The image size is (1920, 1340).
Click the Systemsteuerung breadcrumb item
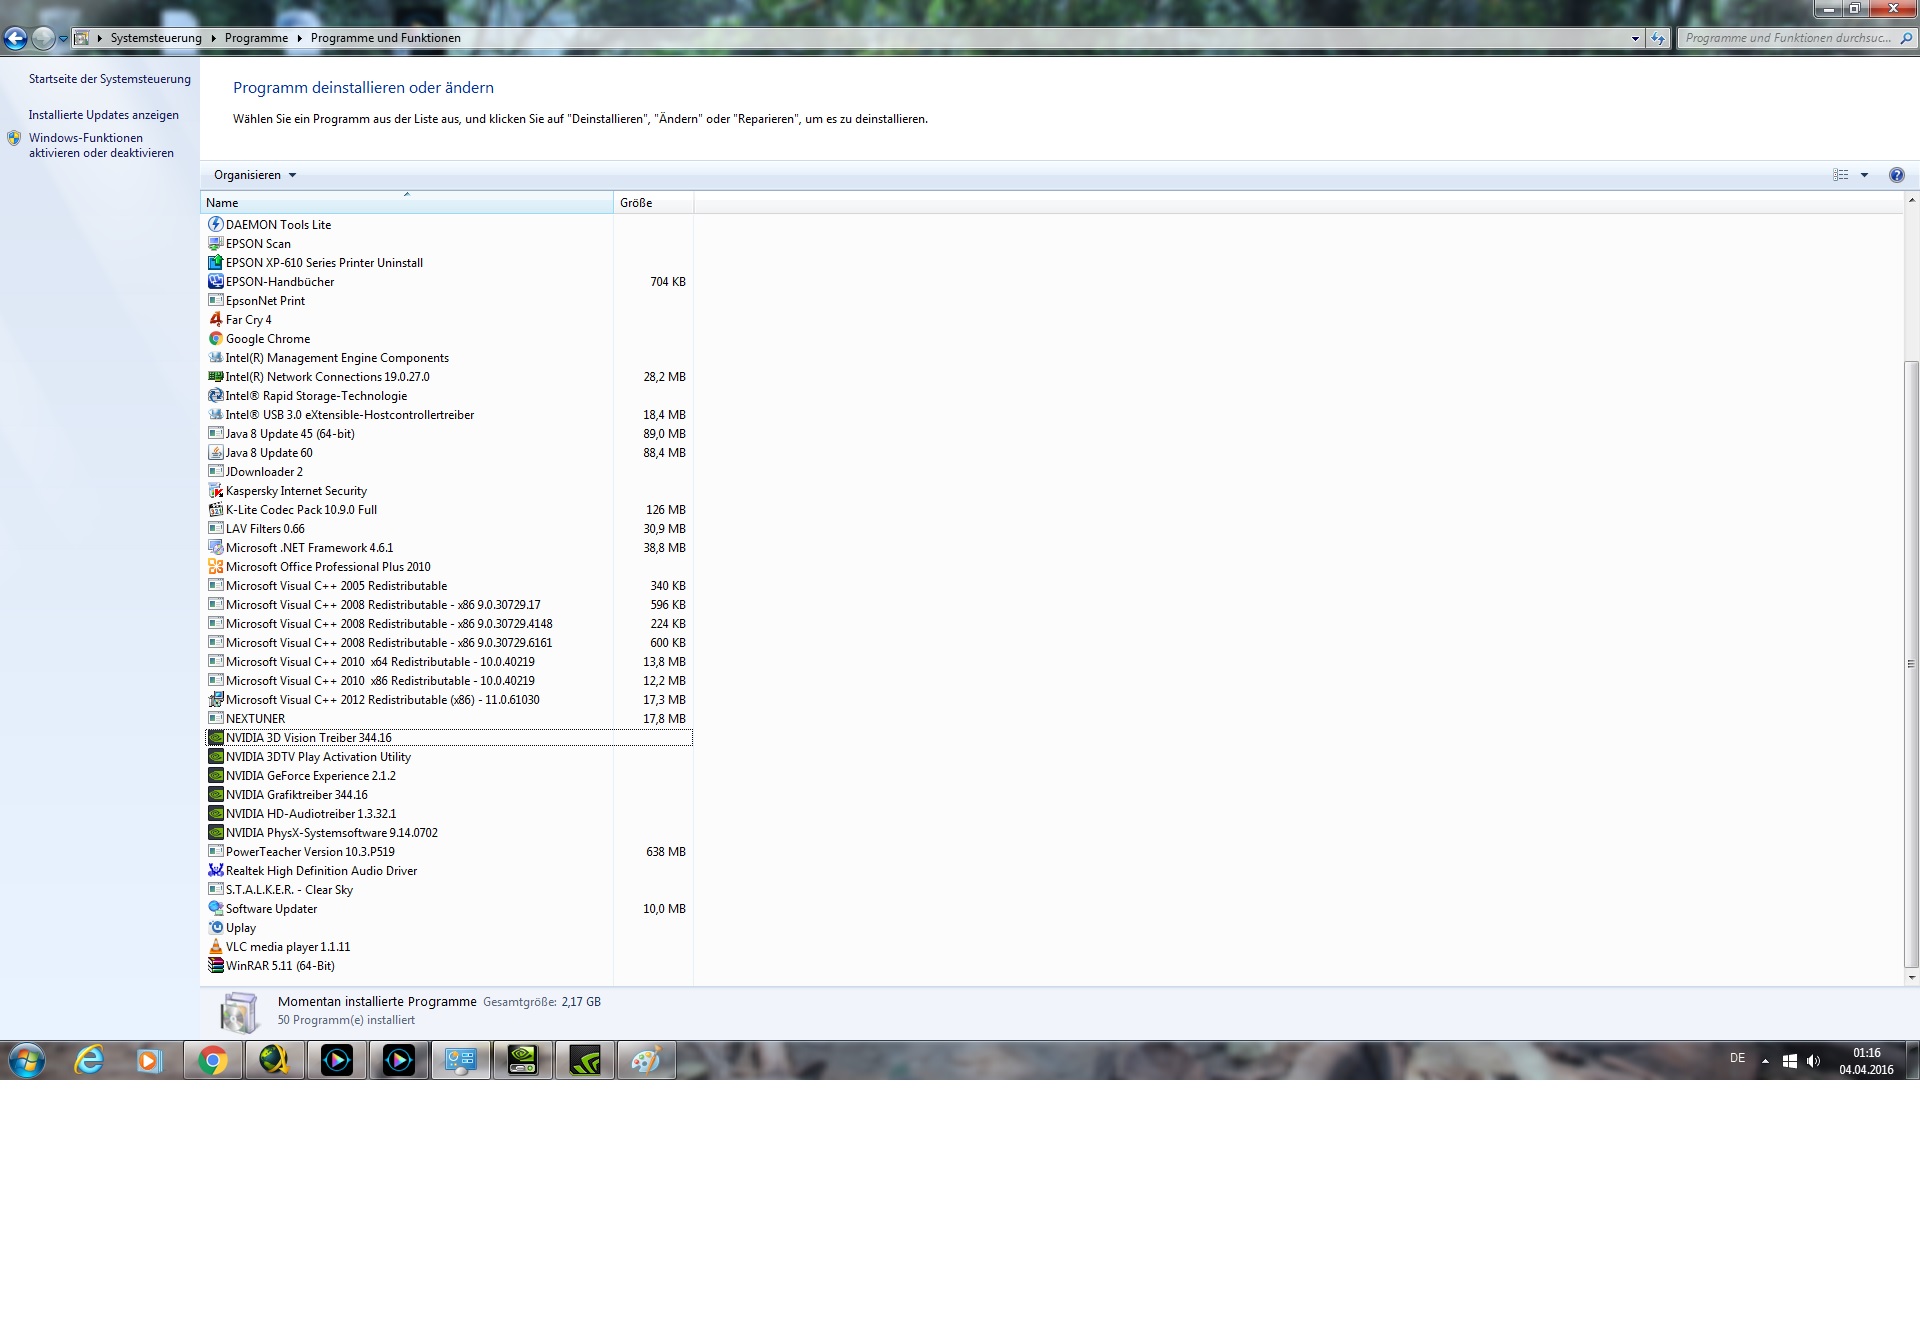coord(156,38)
